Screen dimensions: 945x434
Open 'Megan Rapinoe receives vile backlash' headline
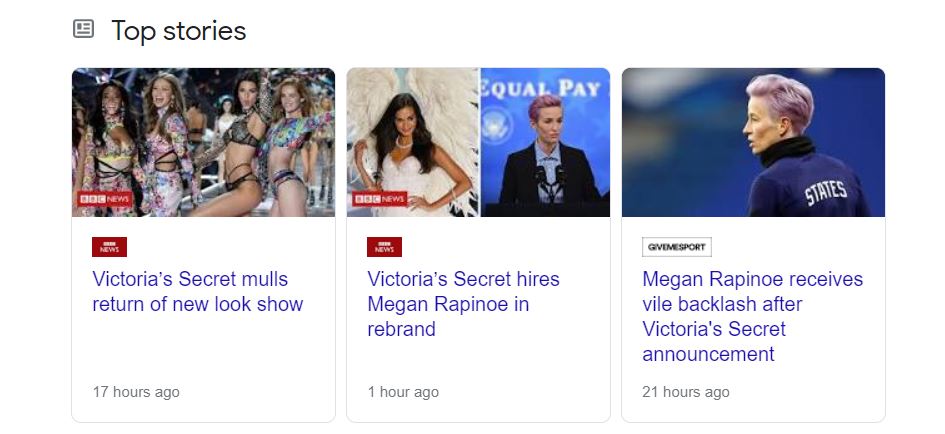coord(752,316)
